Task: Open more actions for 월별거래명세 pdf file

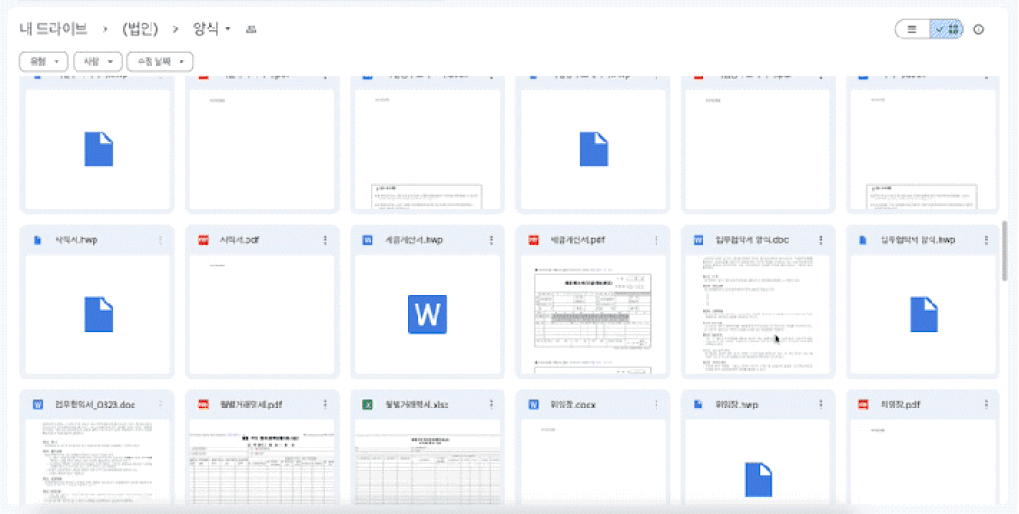Action: coord(326,404)
